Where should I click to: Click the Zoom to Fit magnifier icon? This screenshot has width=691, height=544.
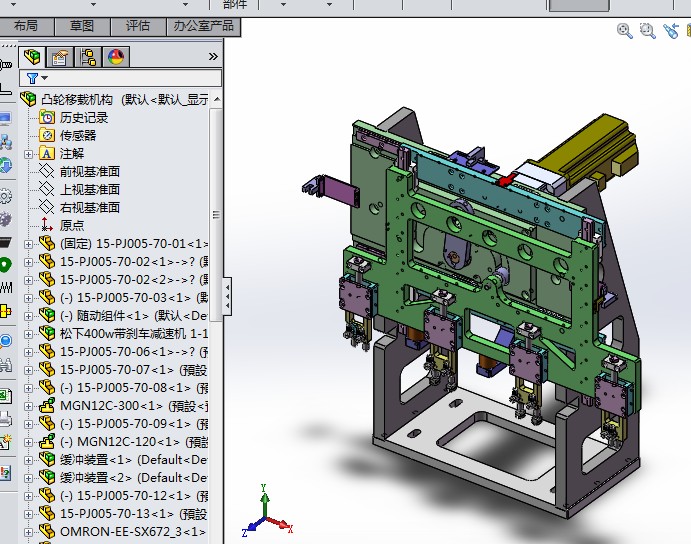pyautogui.click(x=625, y=31)
